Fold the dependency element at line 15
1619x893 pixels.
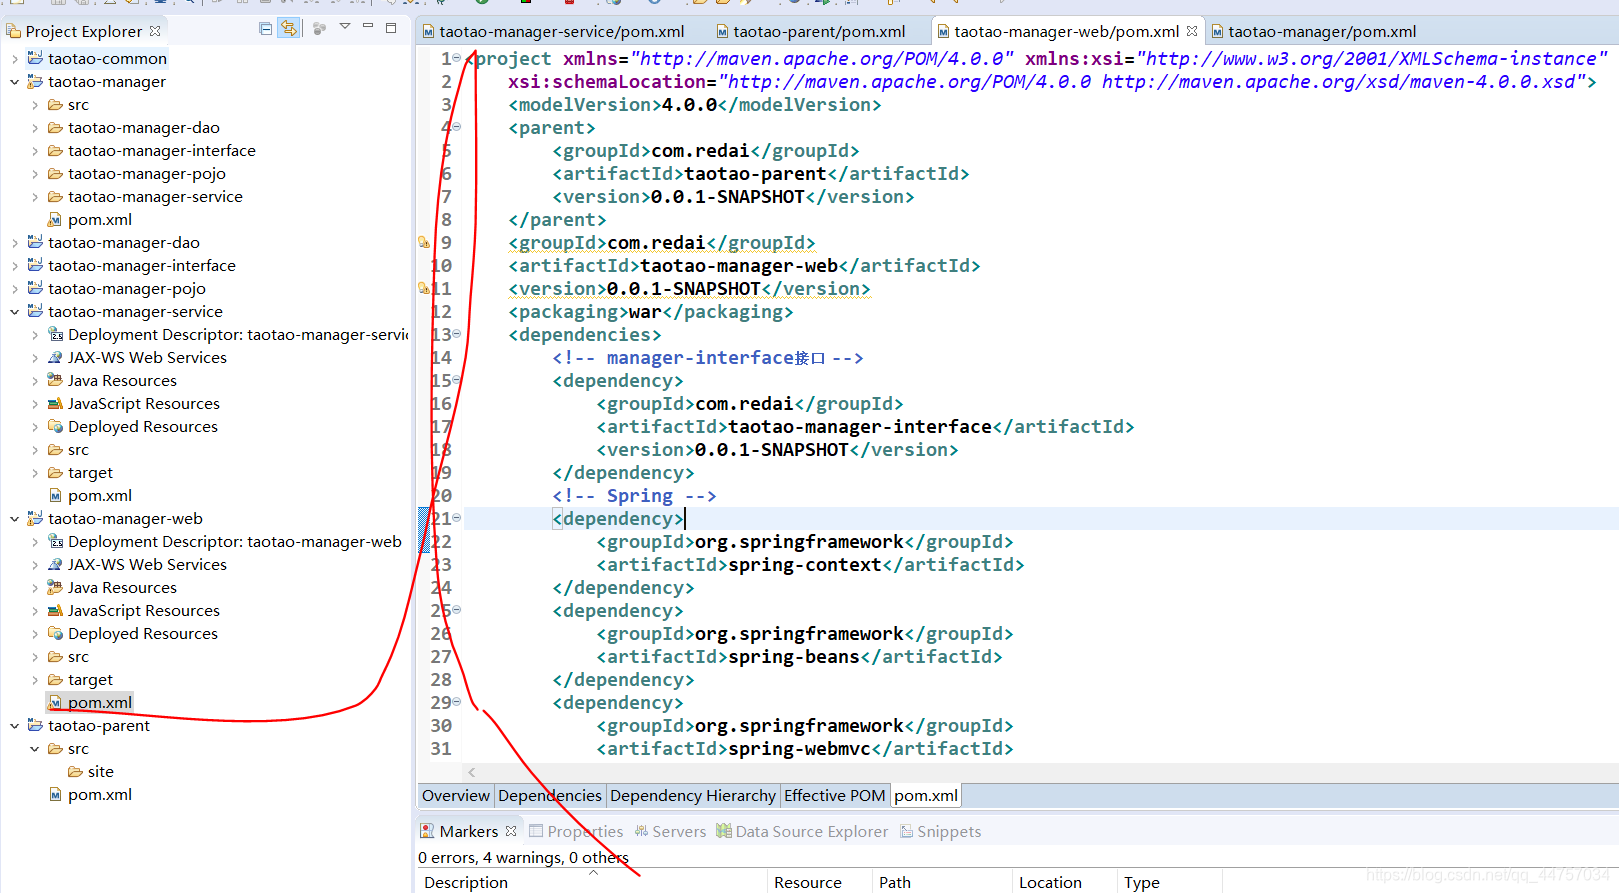pos(457,380)
